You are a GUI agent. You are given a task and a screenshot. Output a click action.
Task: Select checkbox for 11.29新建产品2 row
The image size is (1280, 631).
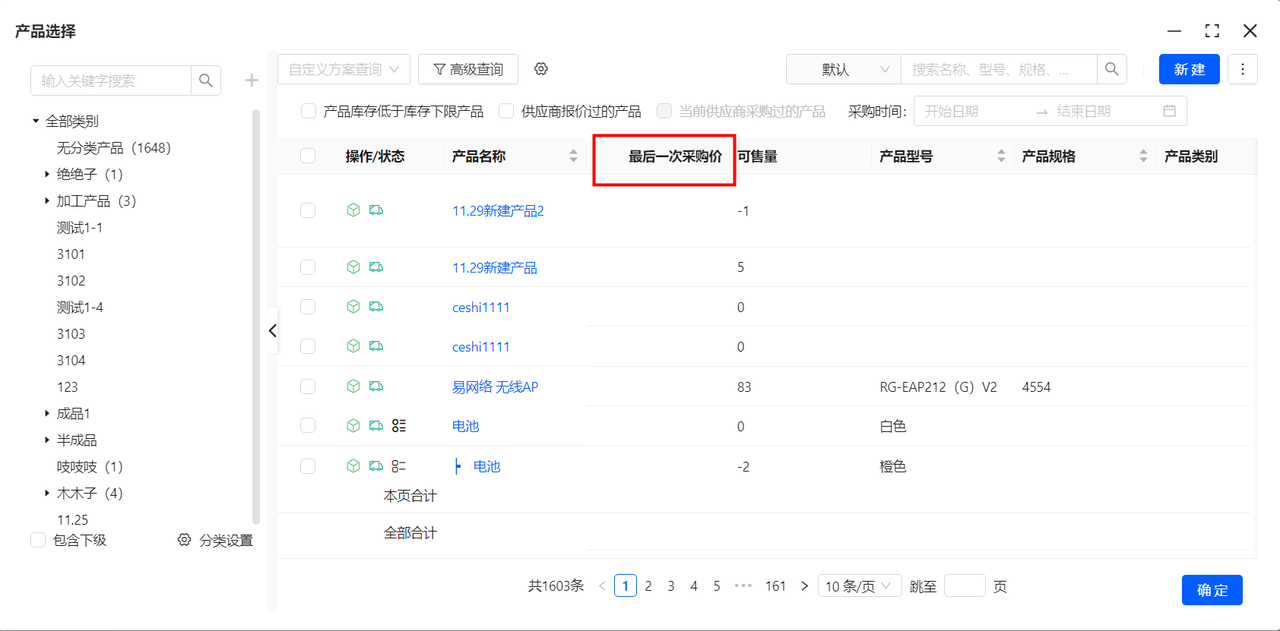tap(308, 210)
